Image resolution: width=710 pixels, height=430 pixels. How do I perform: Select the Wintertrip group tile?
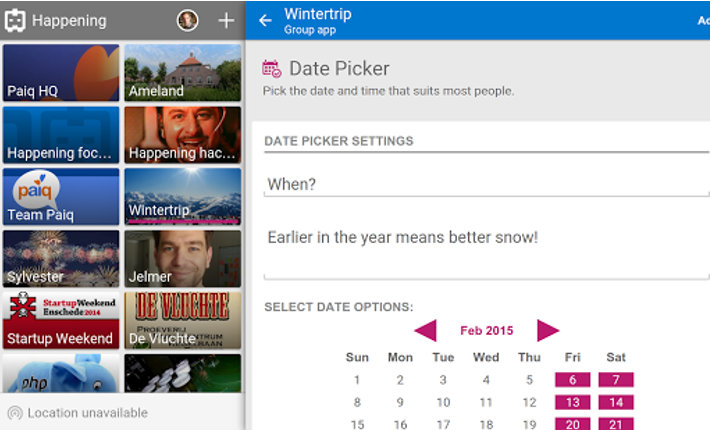coord(183,196)
